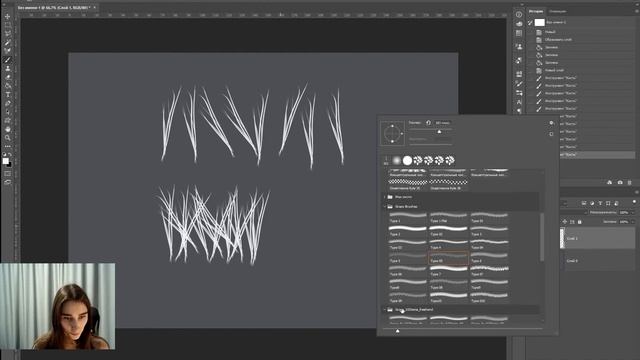Create new document from current history state
The height and width of the screenshot is (360, 640).
609,182
